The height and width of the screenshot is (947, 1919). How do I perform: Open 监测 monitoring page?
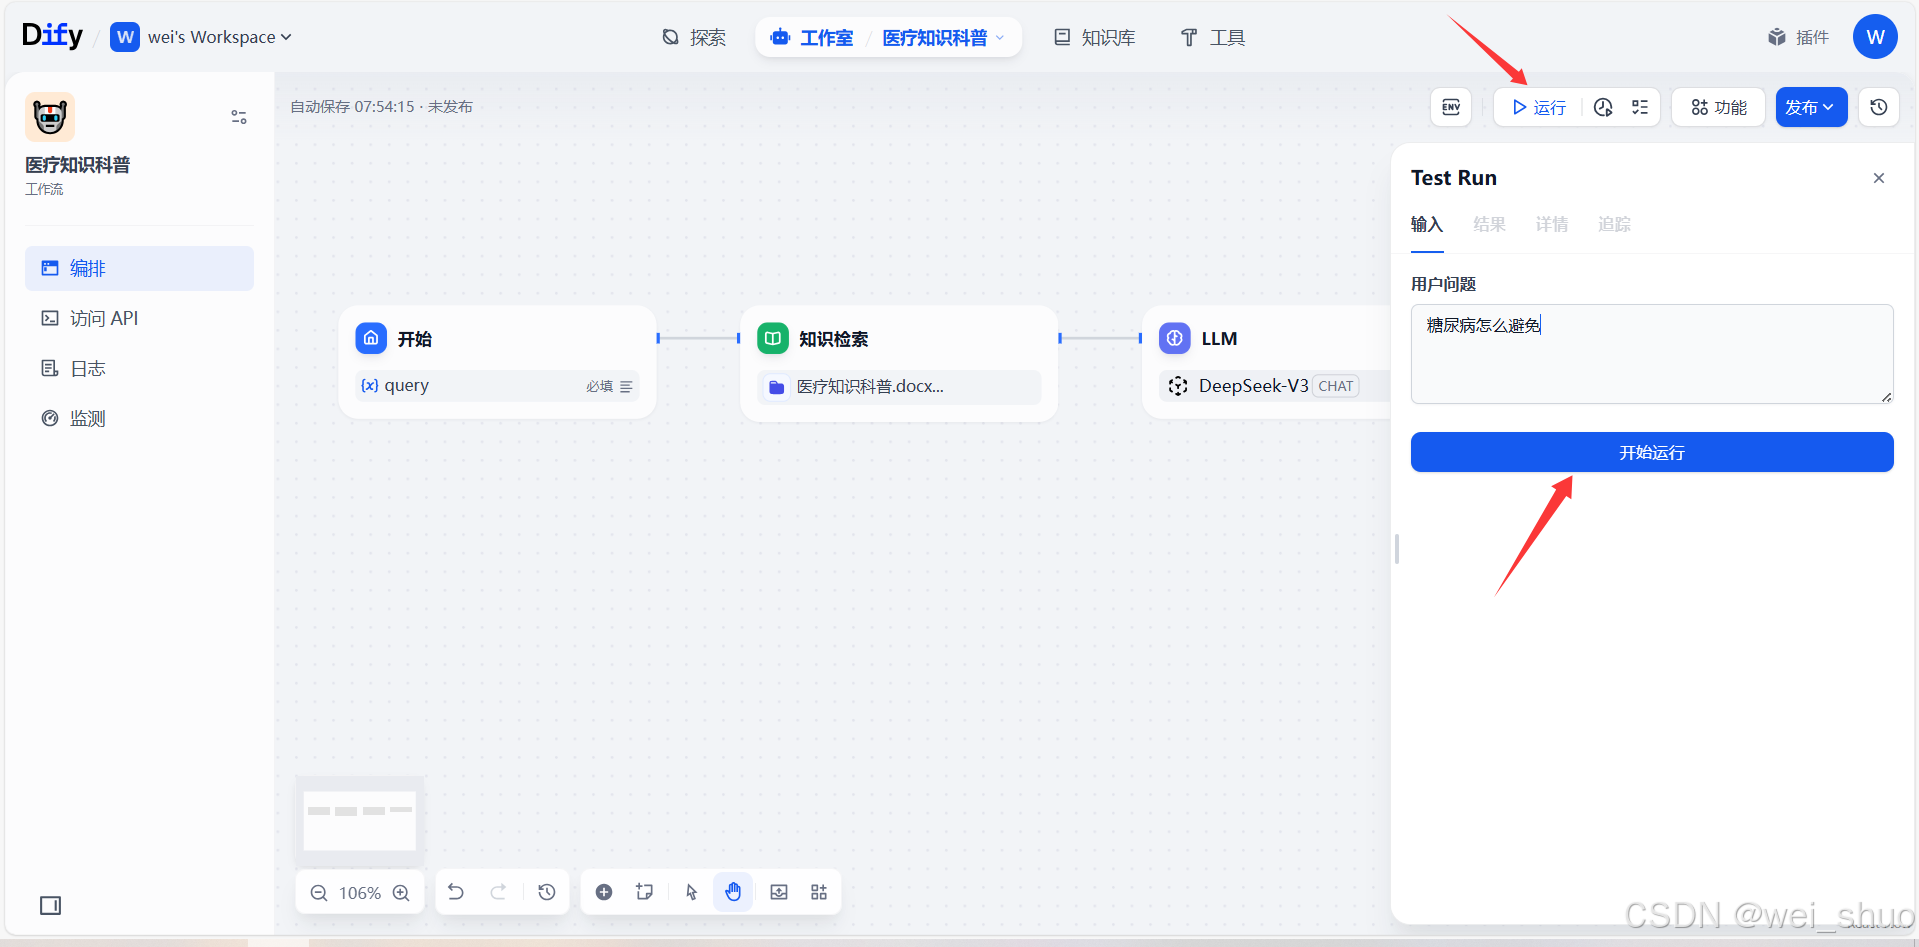coord(139,418)
